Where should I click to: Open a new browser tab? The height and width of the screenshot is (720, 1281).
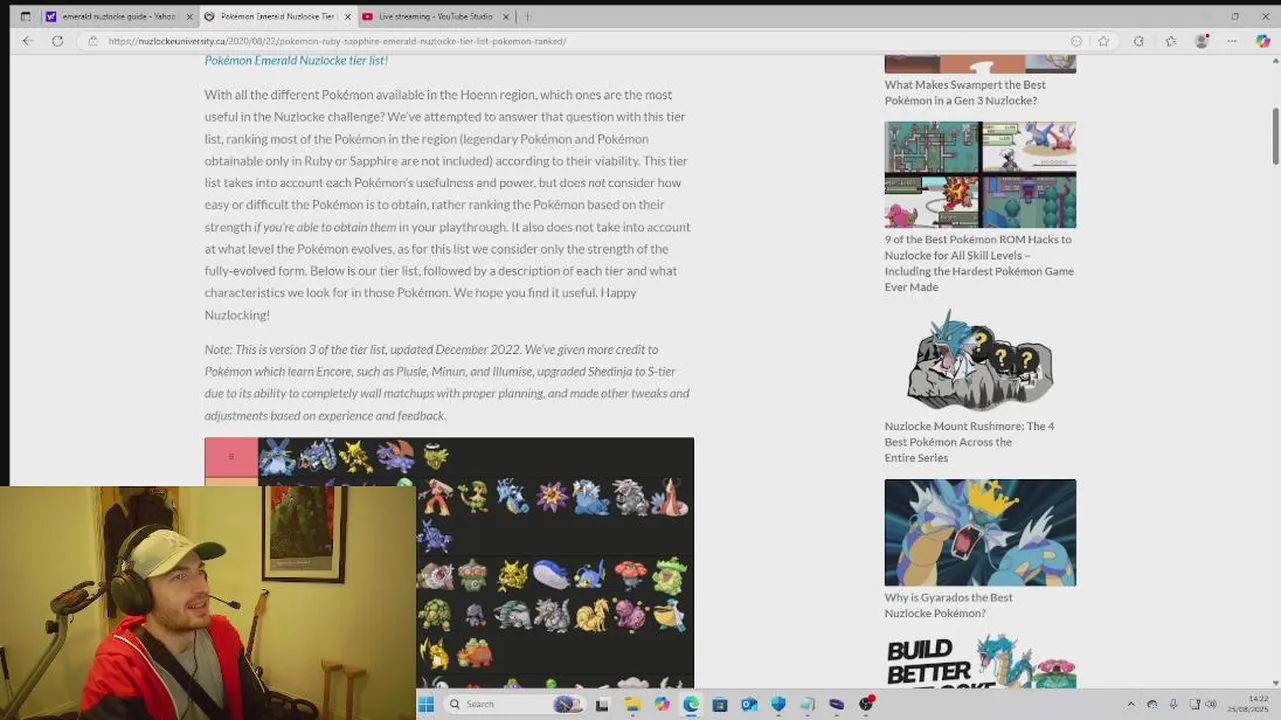pos(527,16)
